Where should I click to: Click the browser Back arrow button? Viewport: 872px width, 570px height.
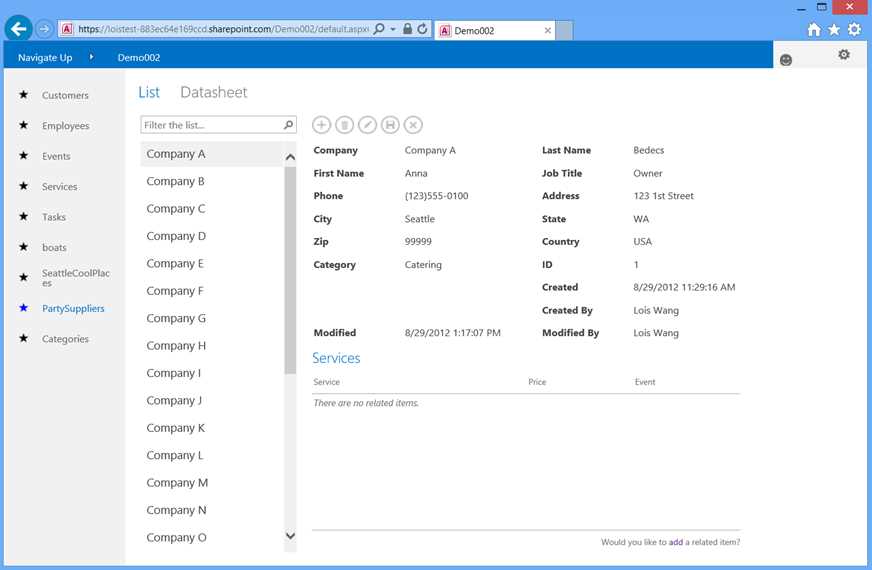pyautogui.click(x=18, y=28)
